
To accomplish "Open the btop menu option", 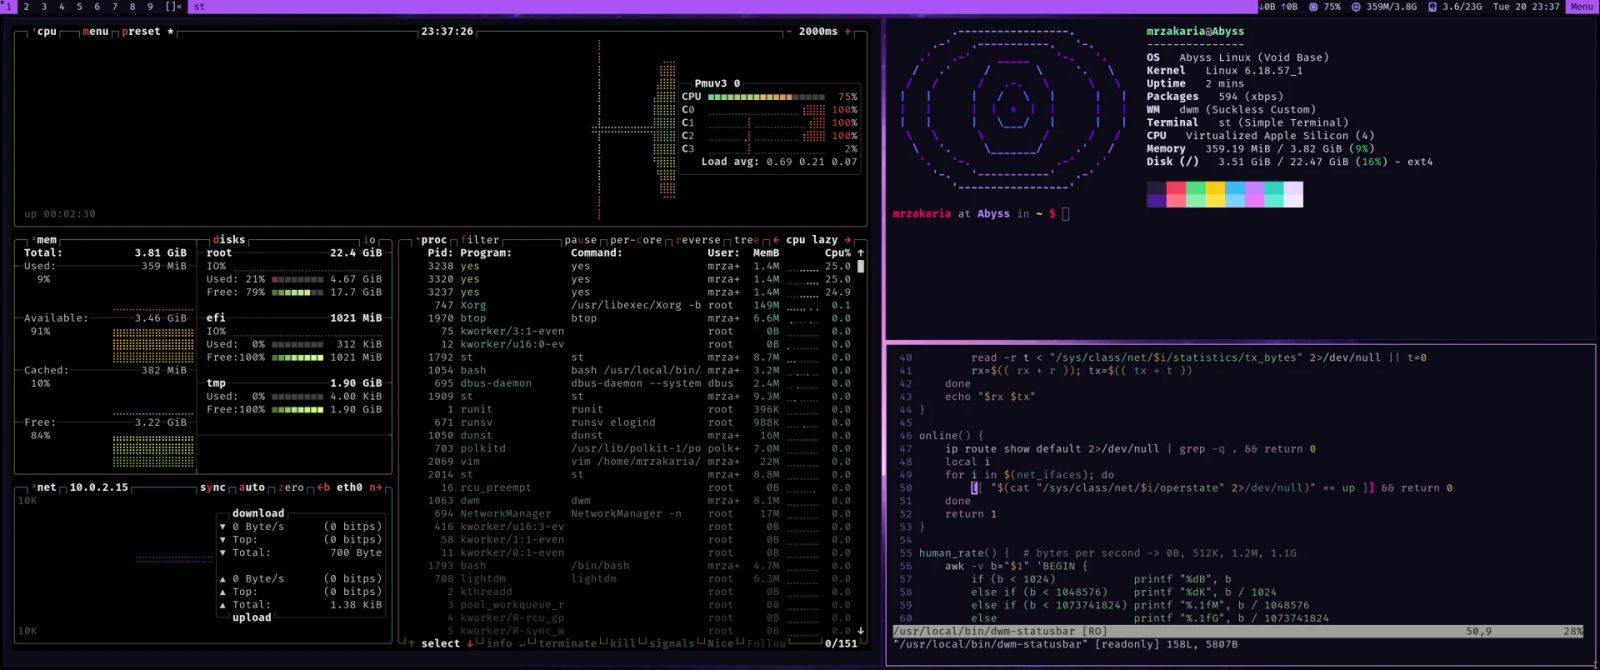I will coord(95,31).
